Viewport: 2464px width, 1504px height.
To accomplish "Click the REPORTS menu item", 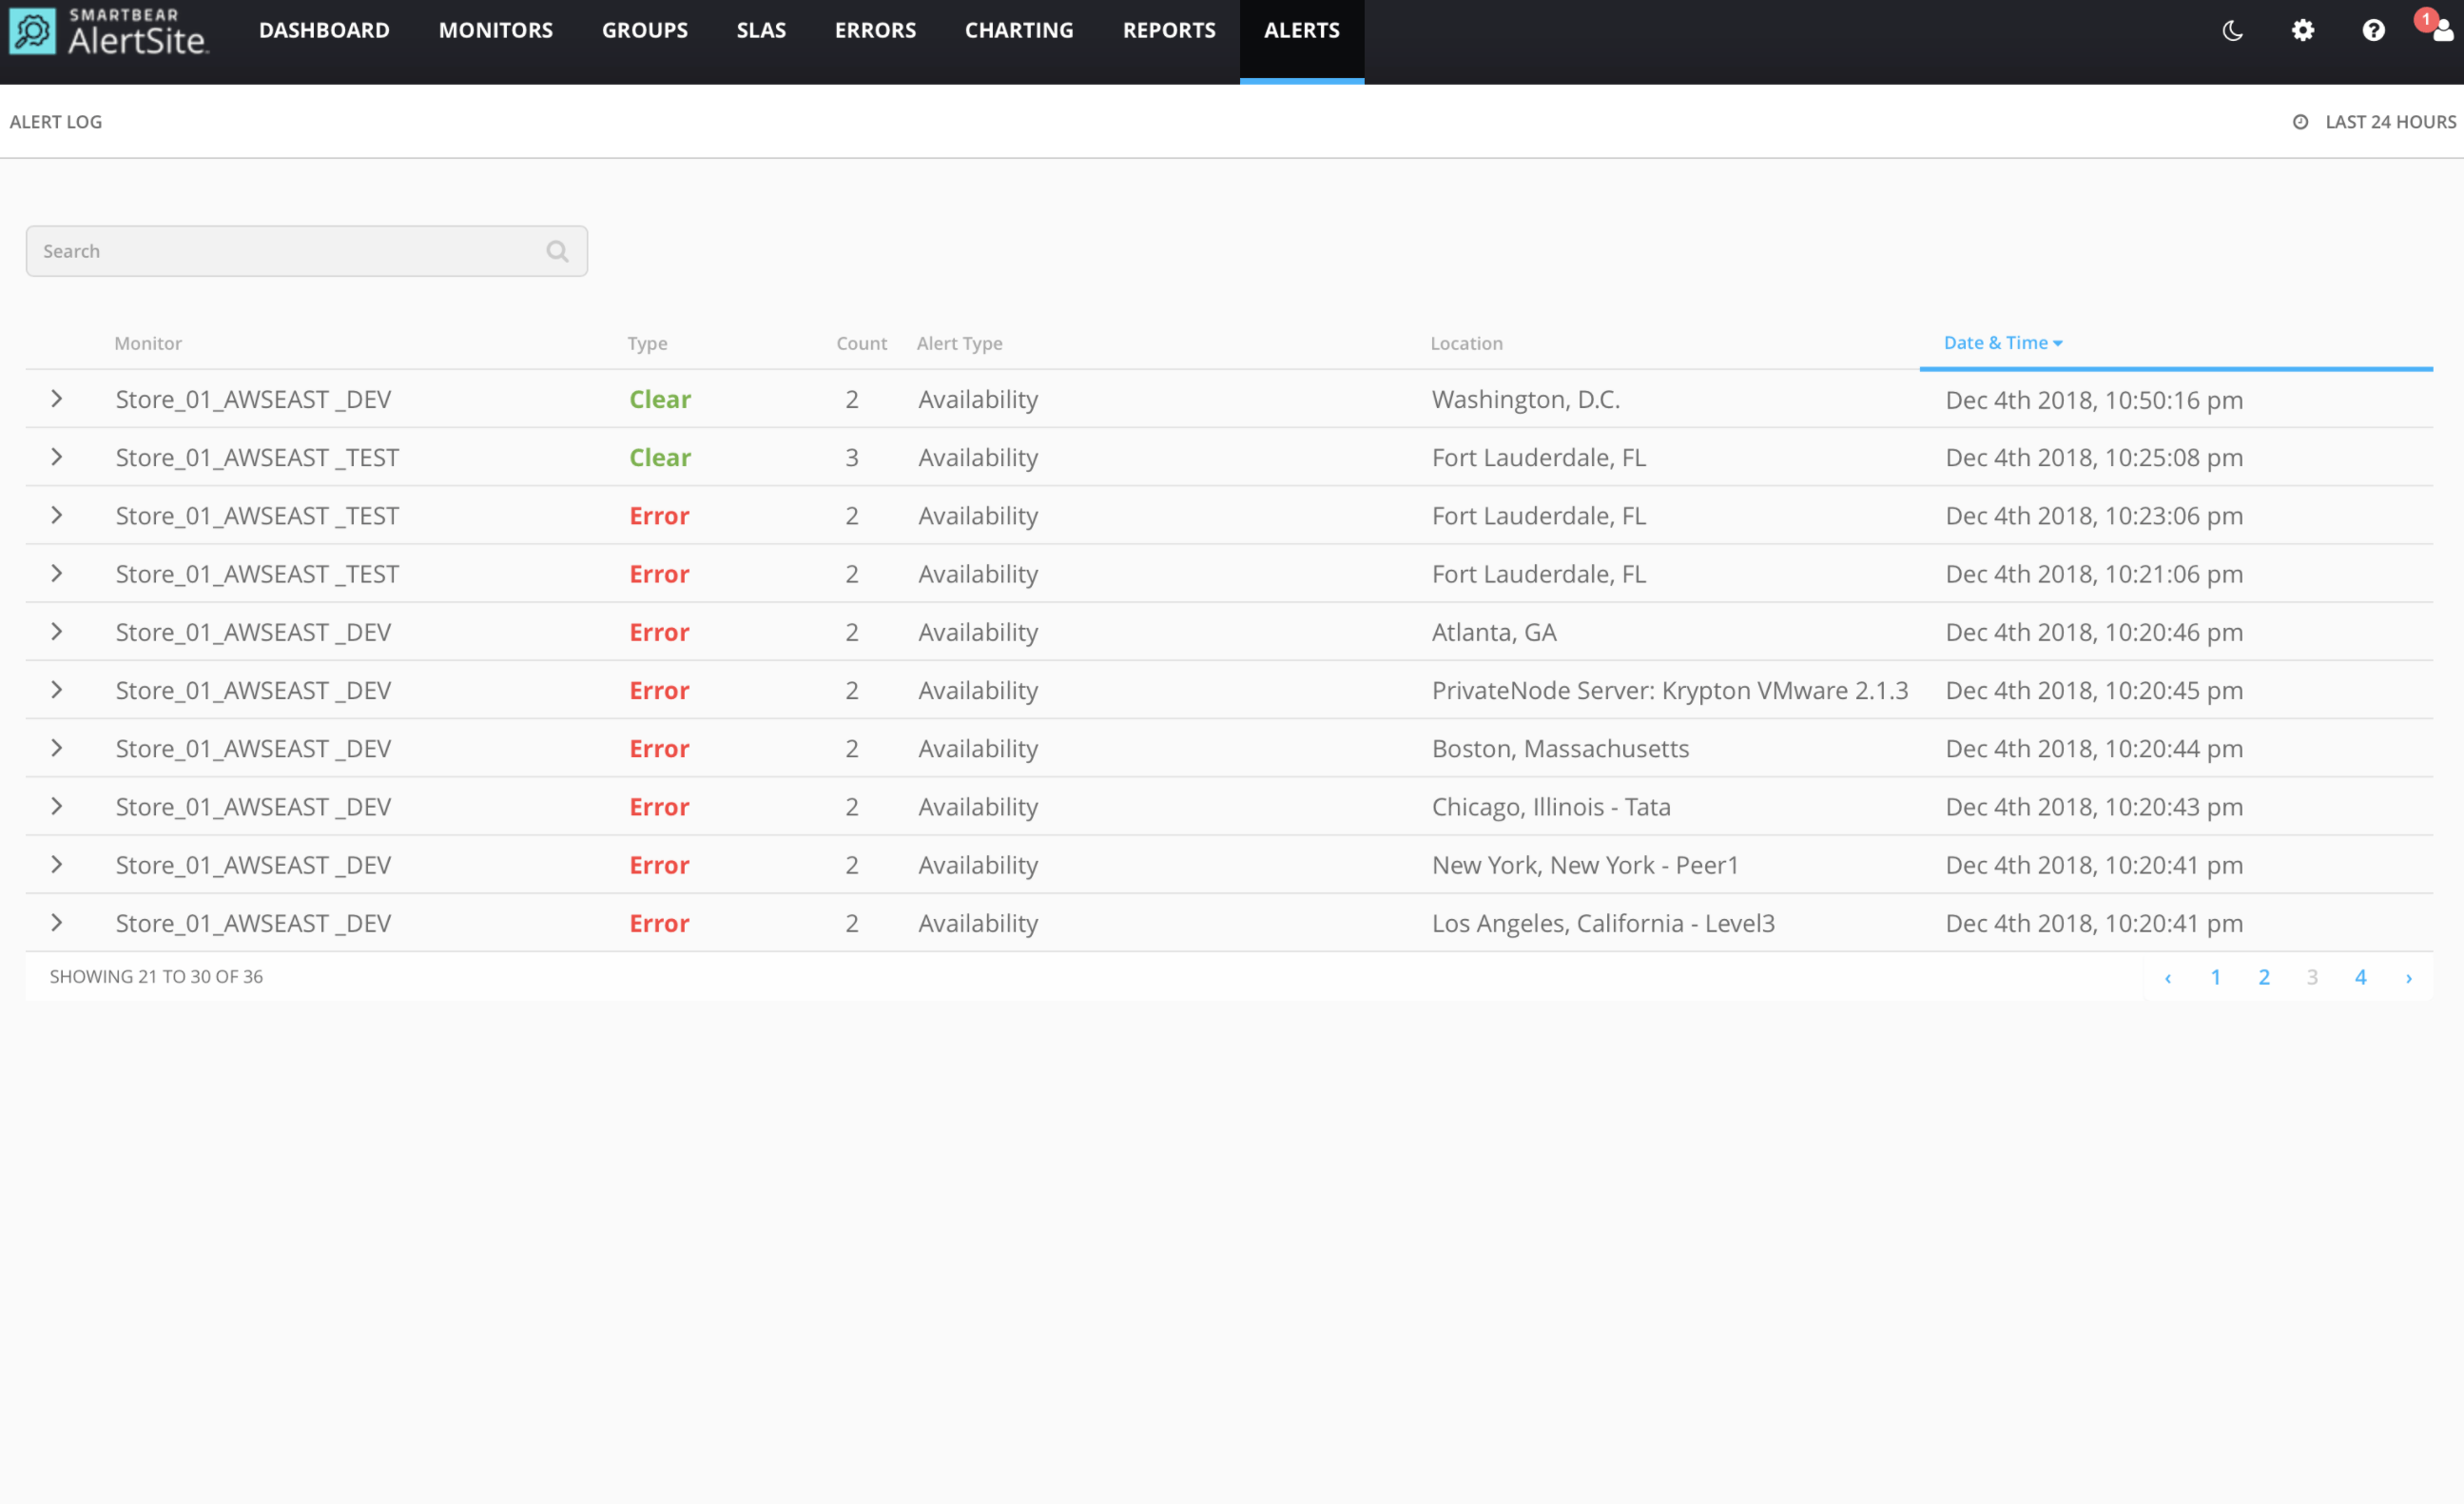I will click(1169, 29).
